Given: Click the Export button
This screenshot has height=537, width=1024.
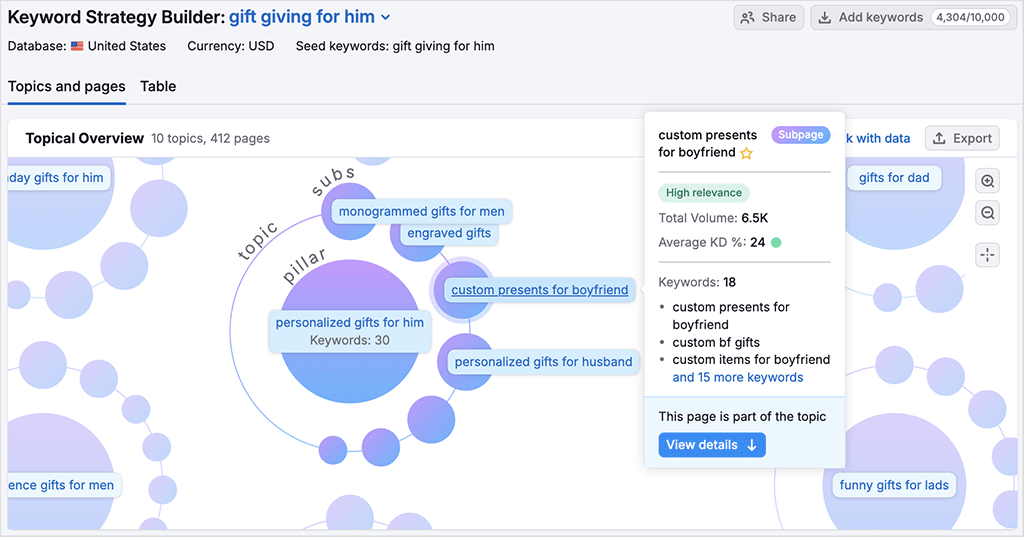Looking at the screenshot, I should coord(962,138).
